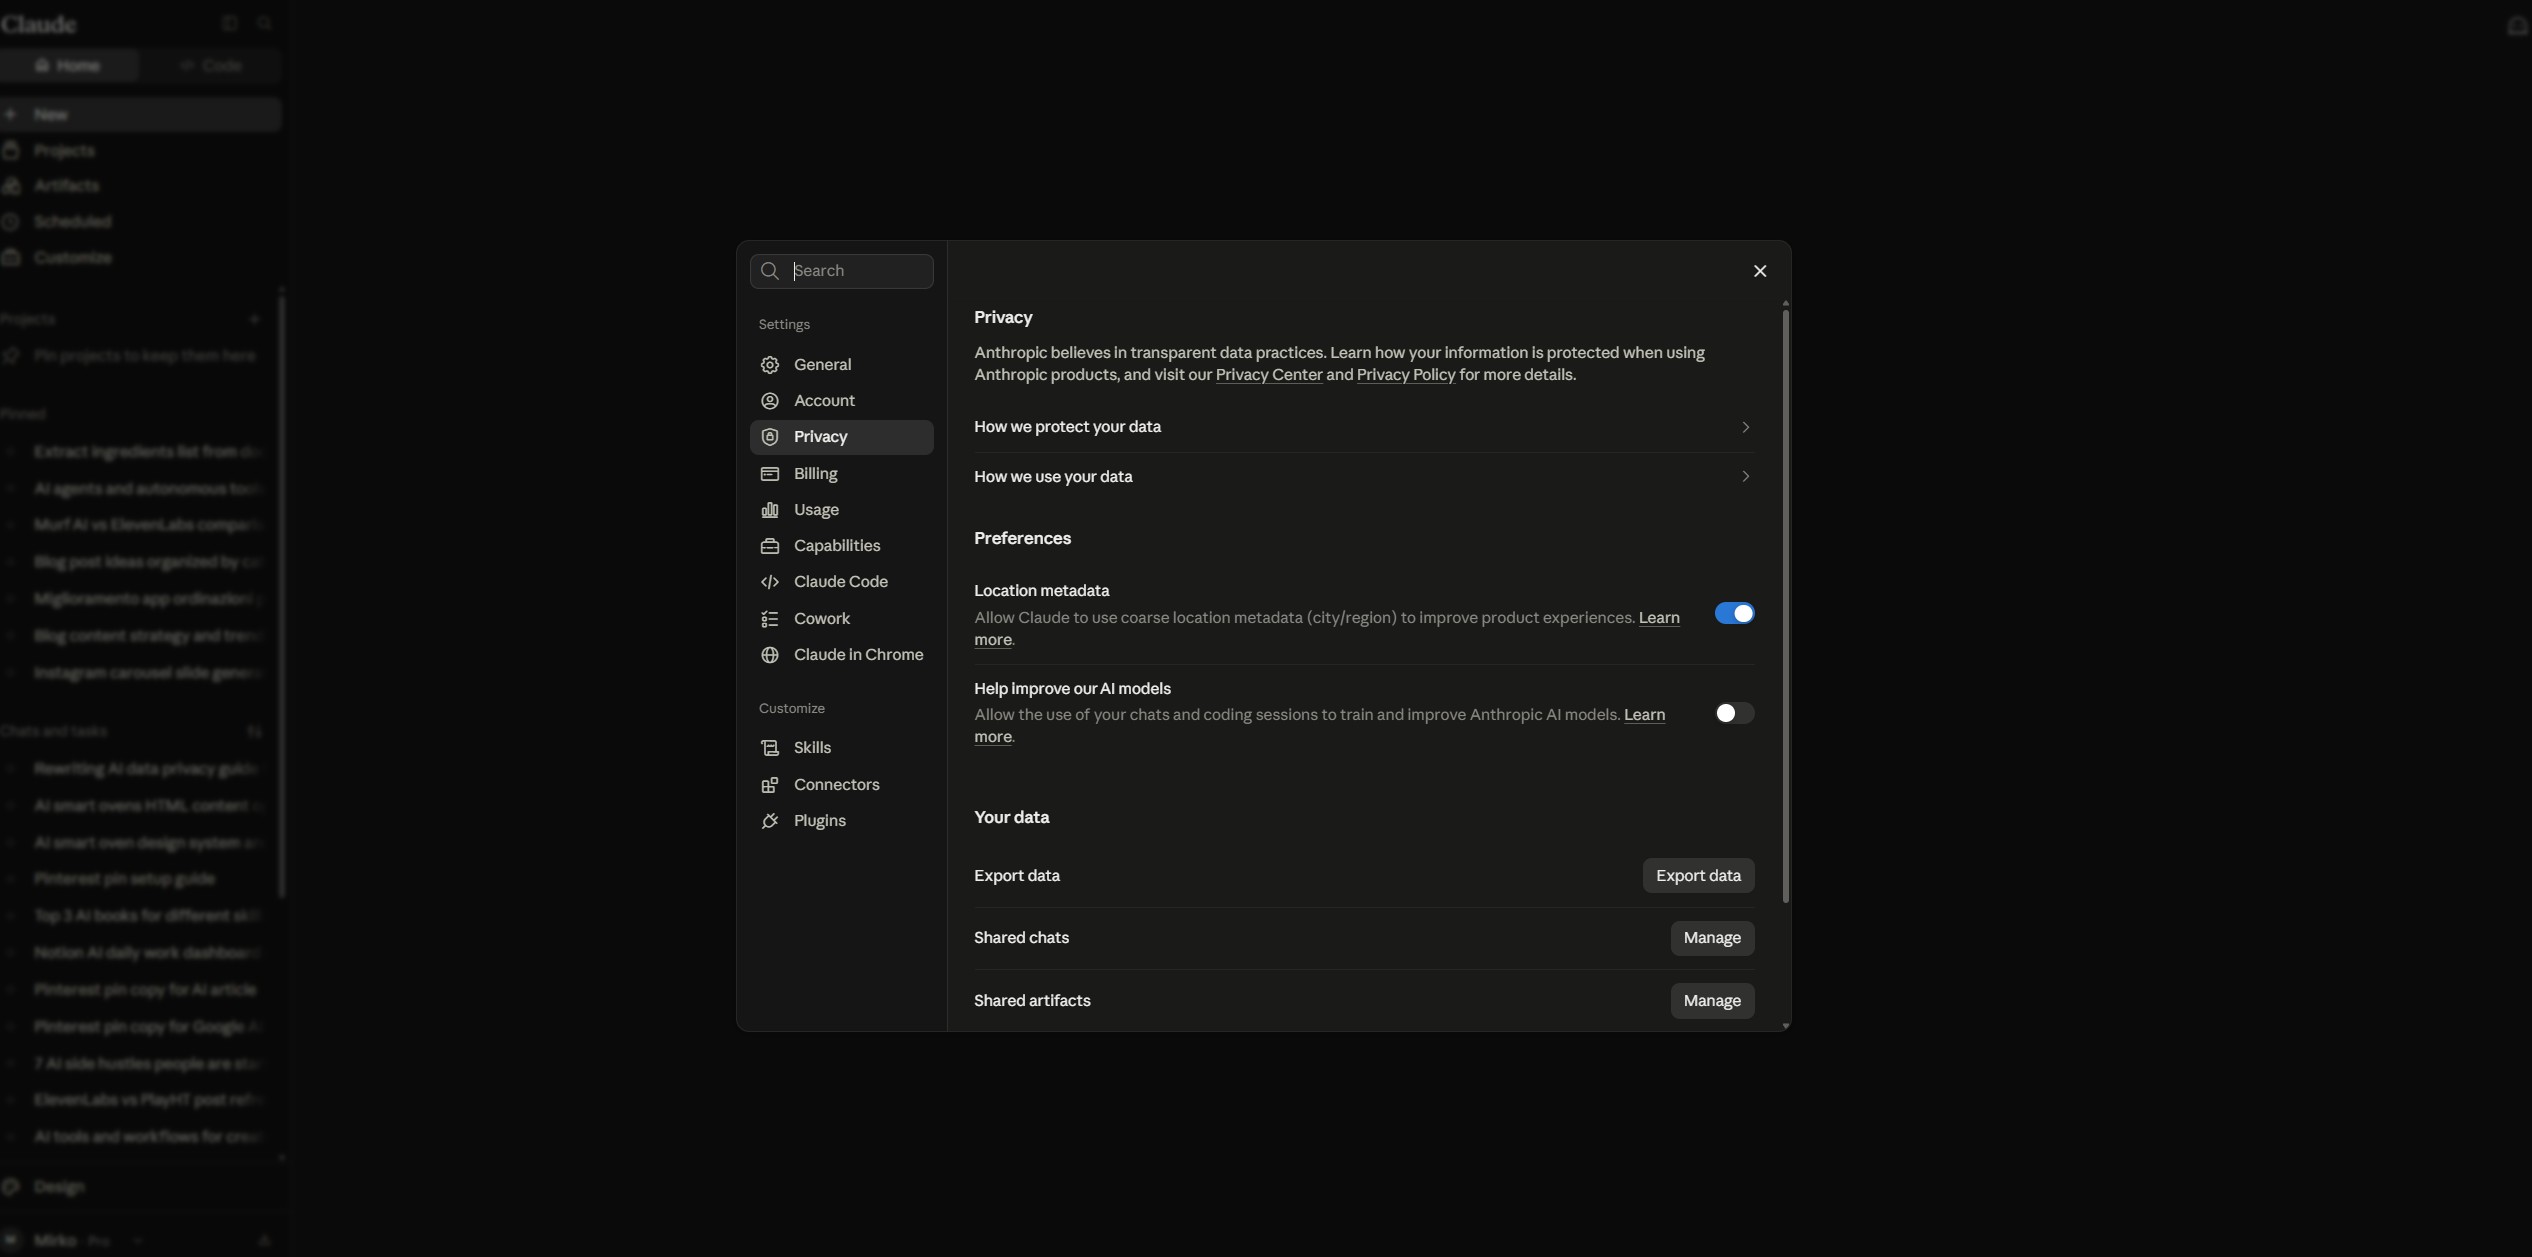Open the General settings tab
Viewport: 2532px width, 1257px height.
tap(841, 365)
